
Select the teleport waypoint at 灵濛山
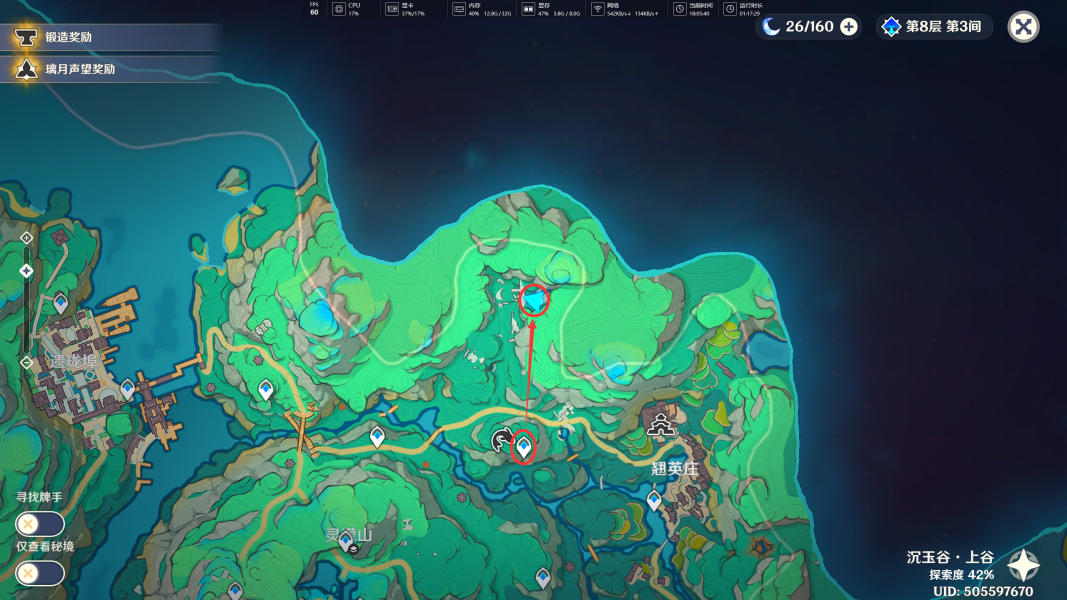(x=346, y=540)
